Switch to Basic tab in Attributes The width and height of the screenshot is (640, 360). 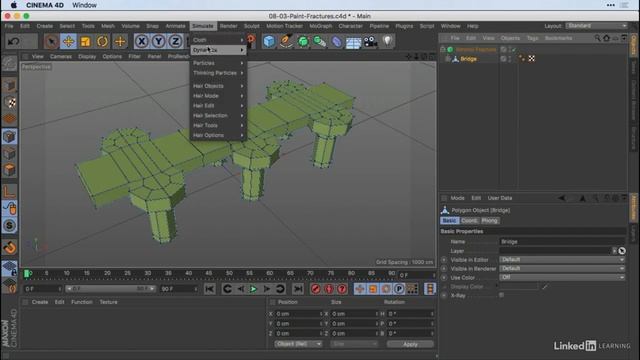449,221
